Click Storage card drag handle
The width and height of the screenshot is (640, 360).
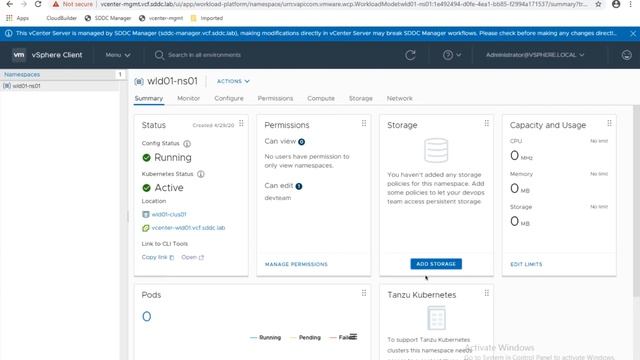[x=487, y=123]
